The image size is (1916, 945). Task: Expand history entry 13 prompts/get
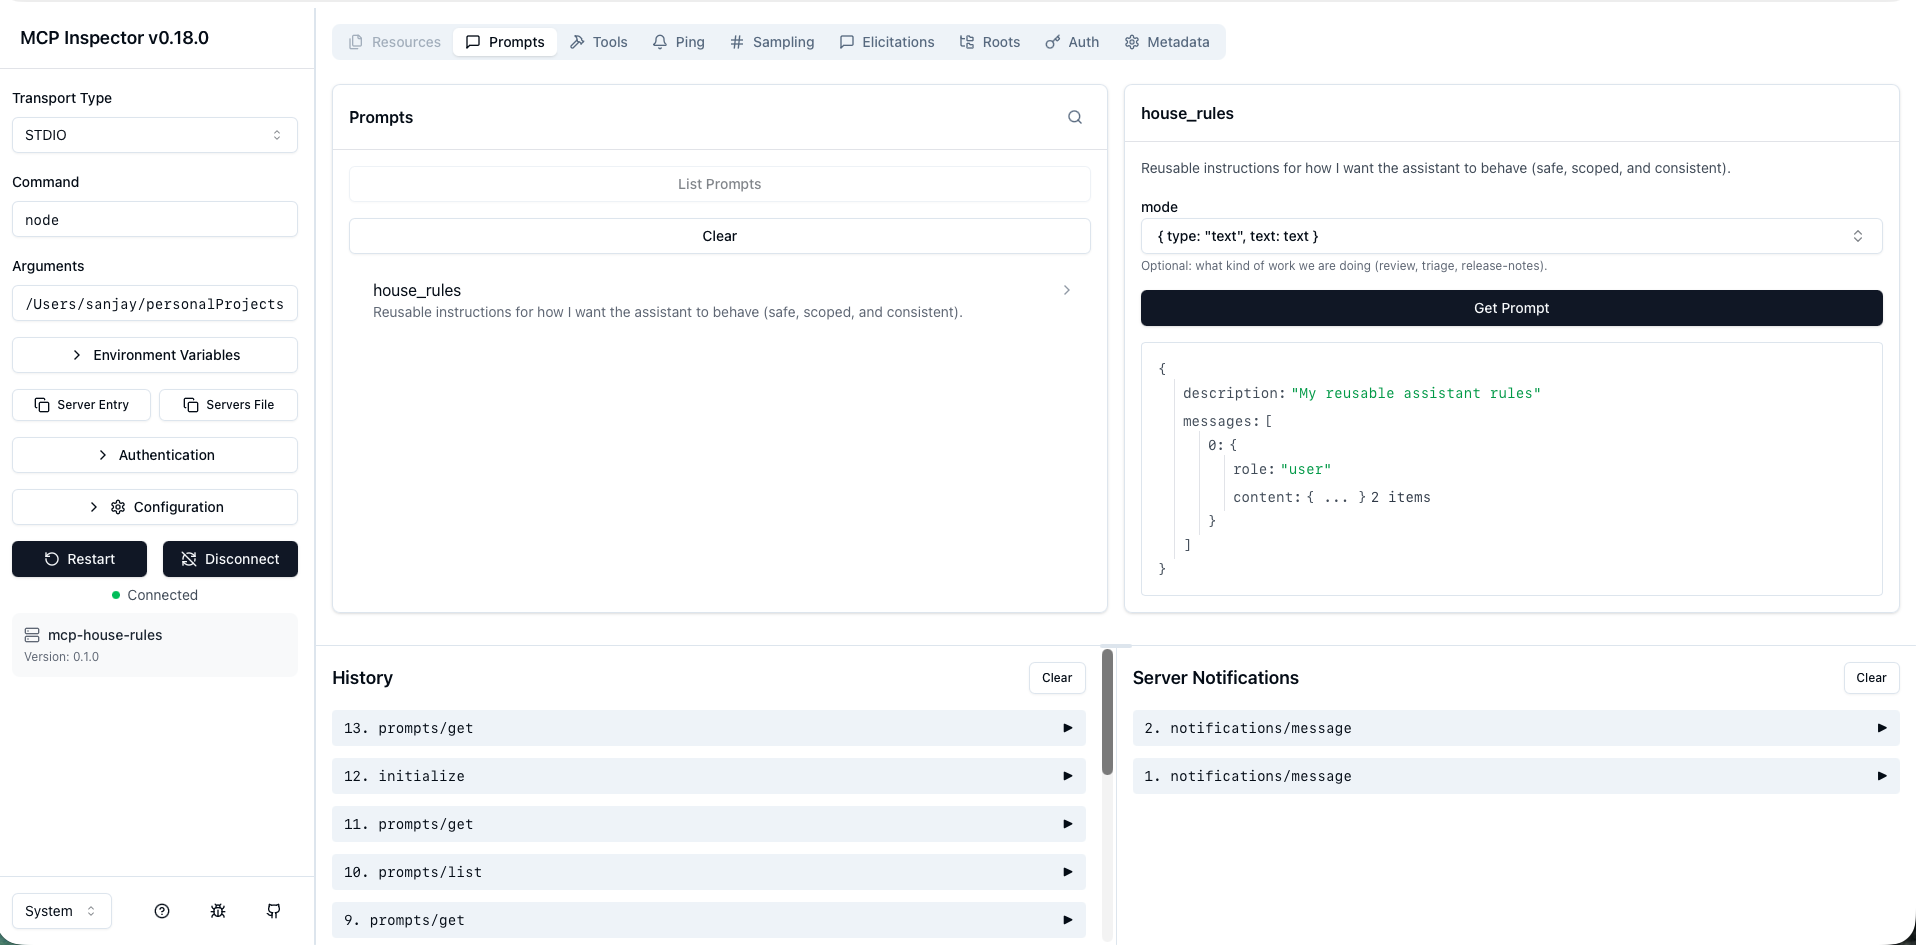tap(708, 728)
